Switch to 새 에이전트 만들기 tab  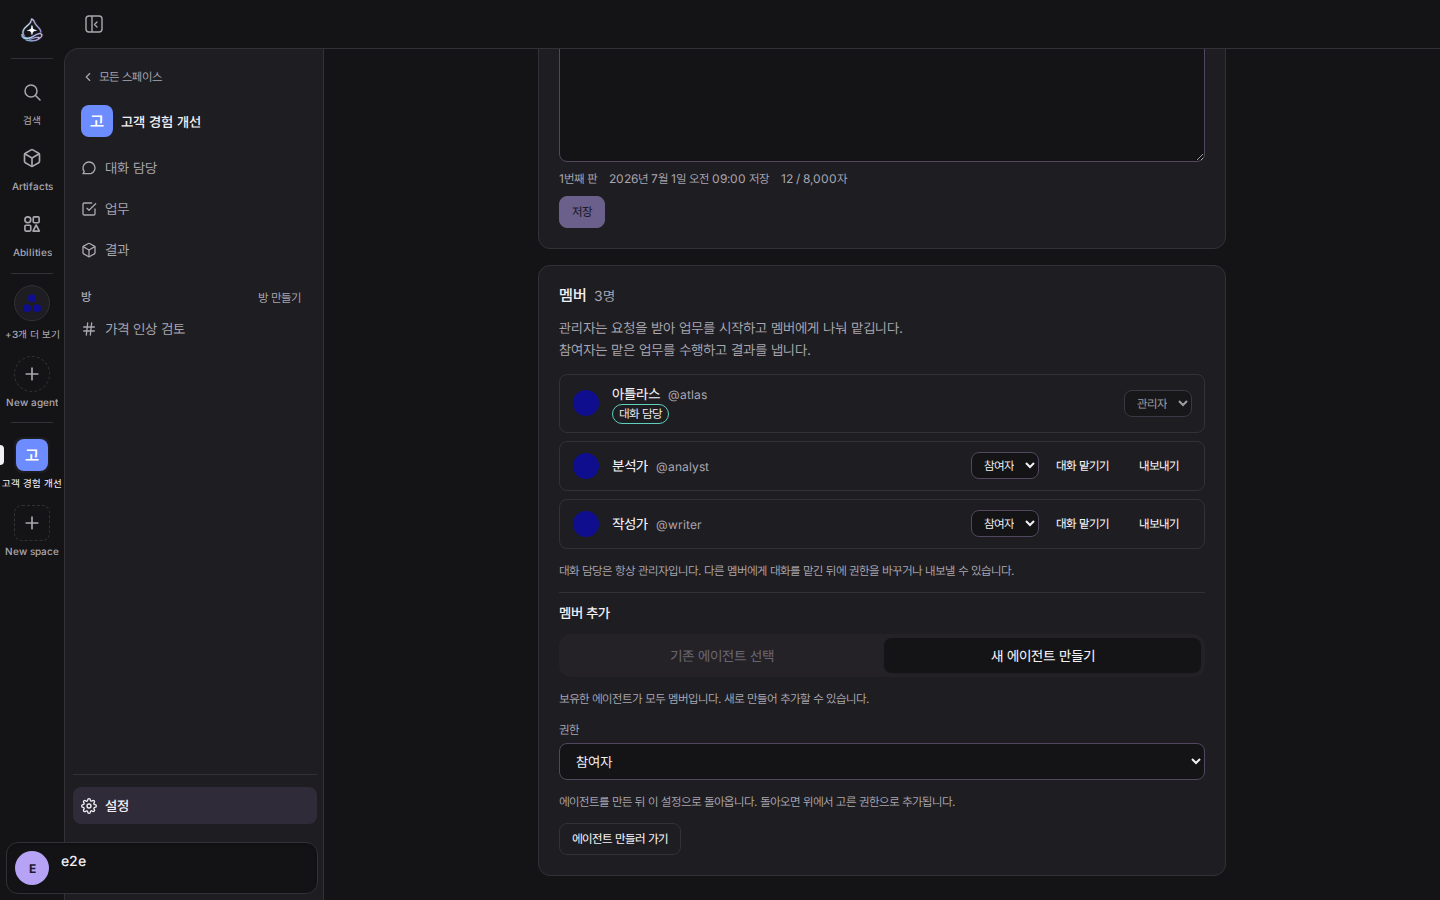(1042, 656)
